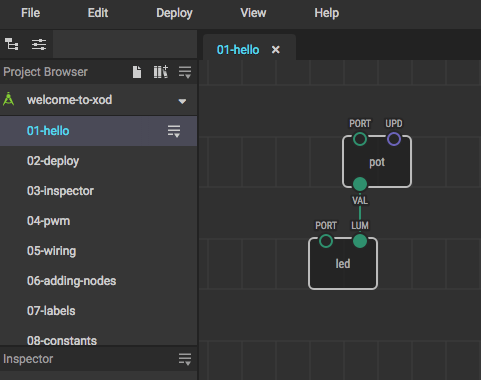Screen dimensions: 481x380
Task: Open the Project Browser panel options menu
Action: click(185, 72)
